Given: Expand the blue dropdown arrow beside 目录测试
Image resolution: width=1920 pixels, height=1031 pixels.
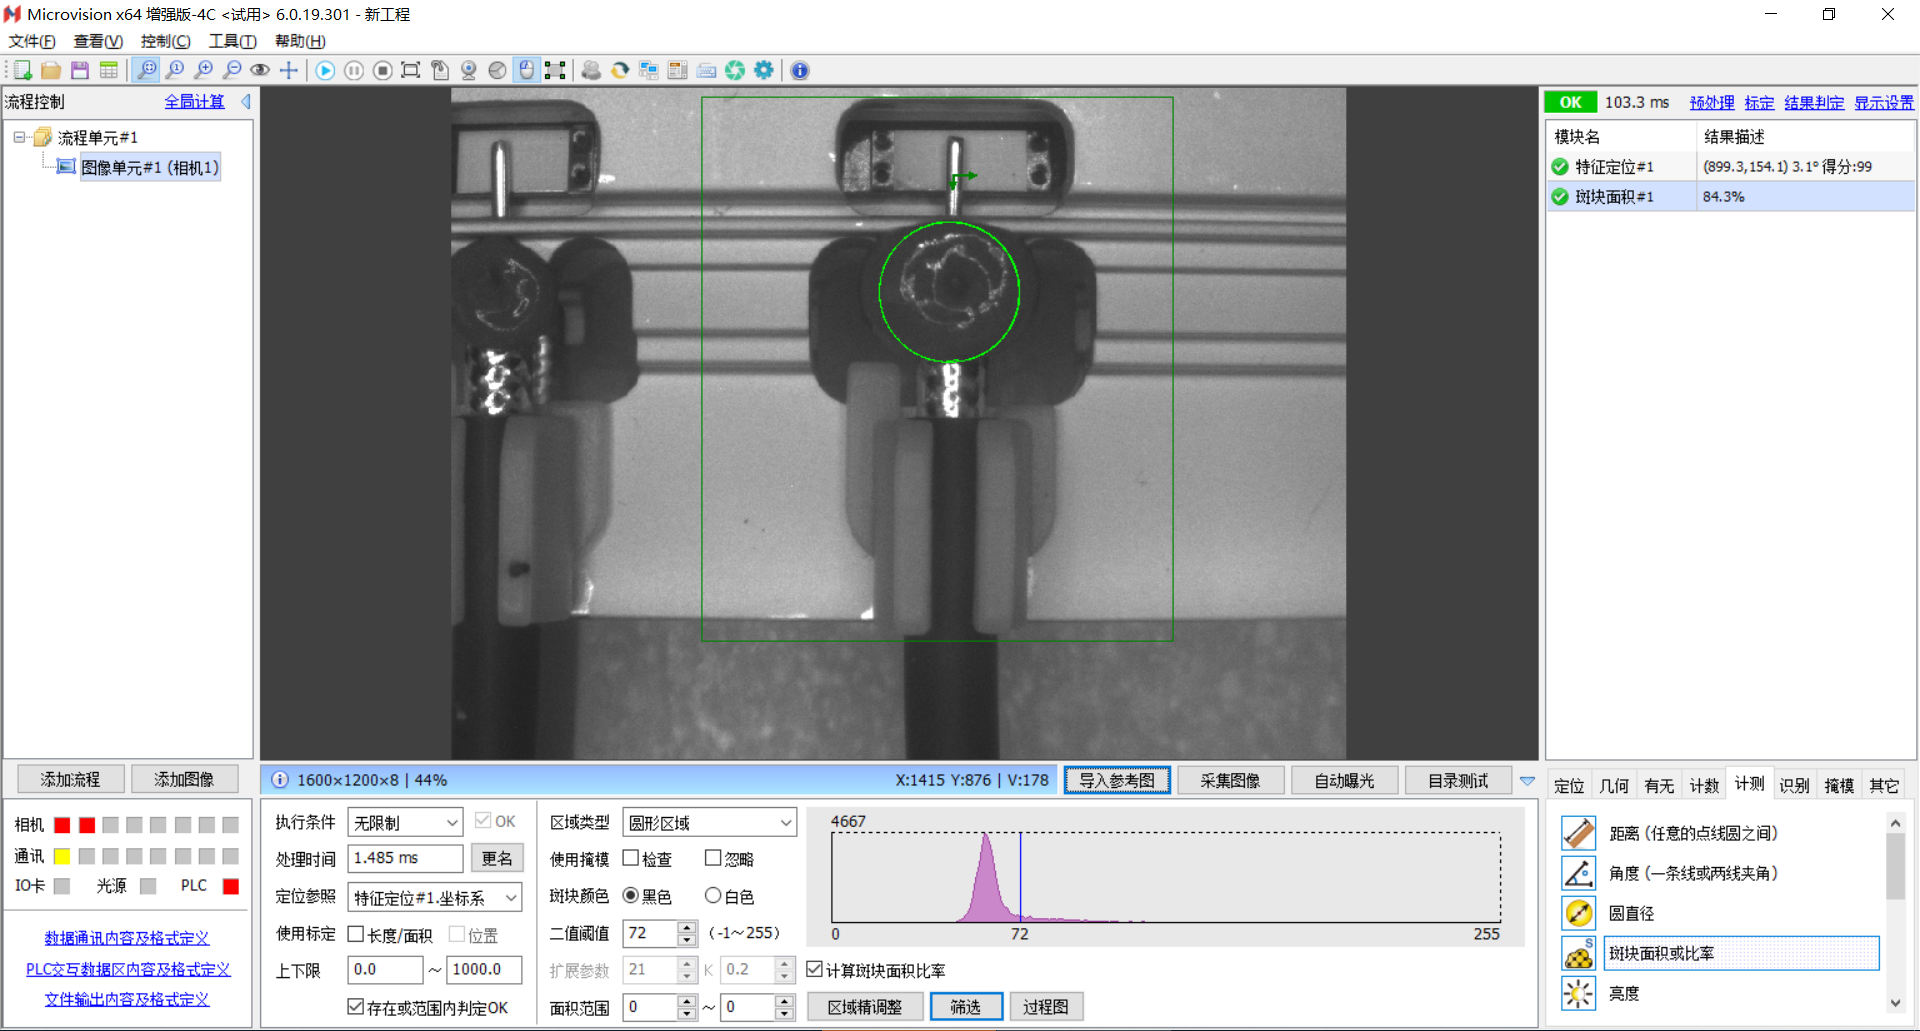Looking at the screenshot, I should (1527, 781).
